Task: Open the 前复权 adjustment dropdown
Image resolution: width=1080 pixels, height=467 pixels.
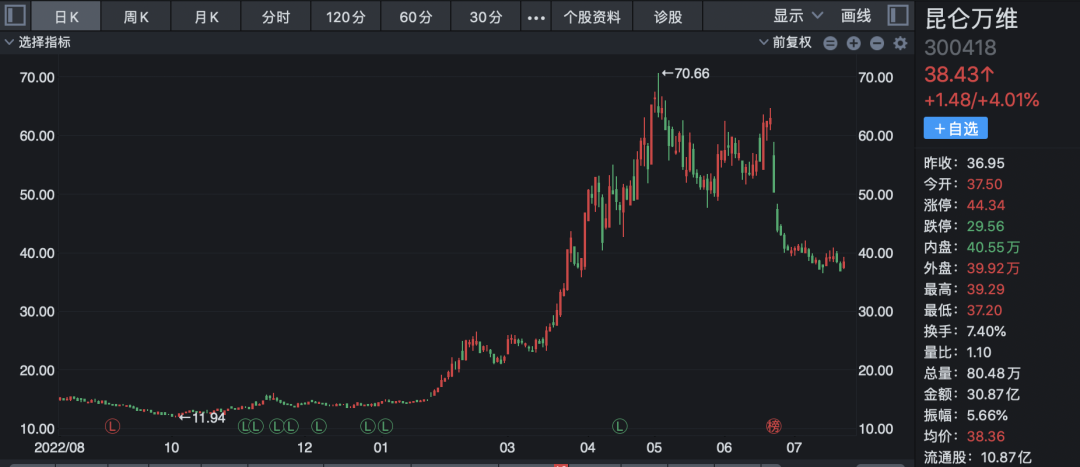Action: [x=786, y=43]
